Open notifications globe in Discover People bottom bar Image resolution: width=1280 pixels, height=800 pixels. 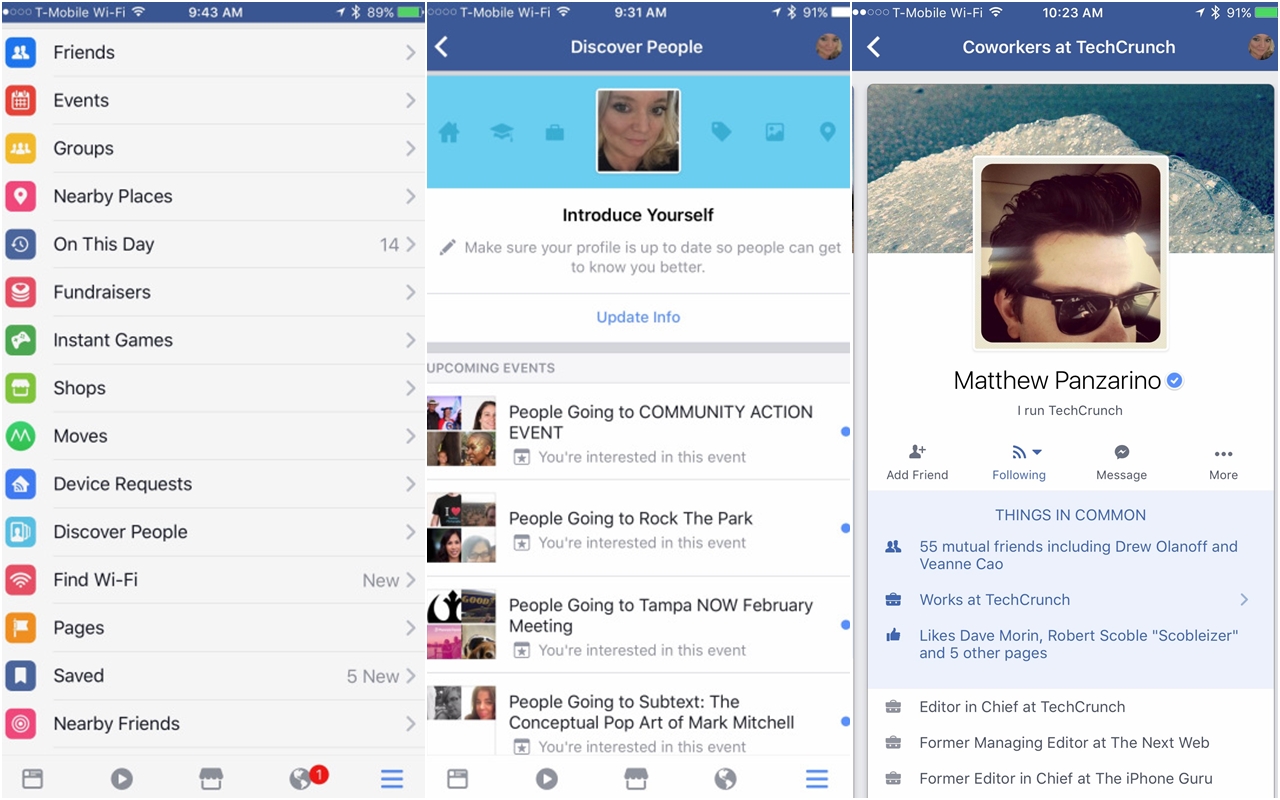726,779
